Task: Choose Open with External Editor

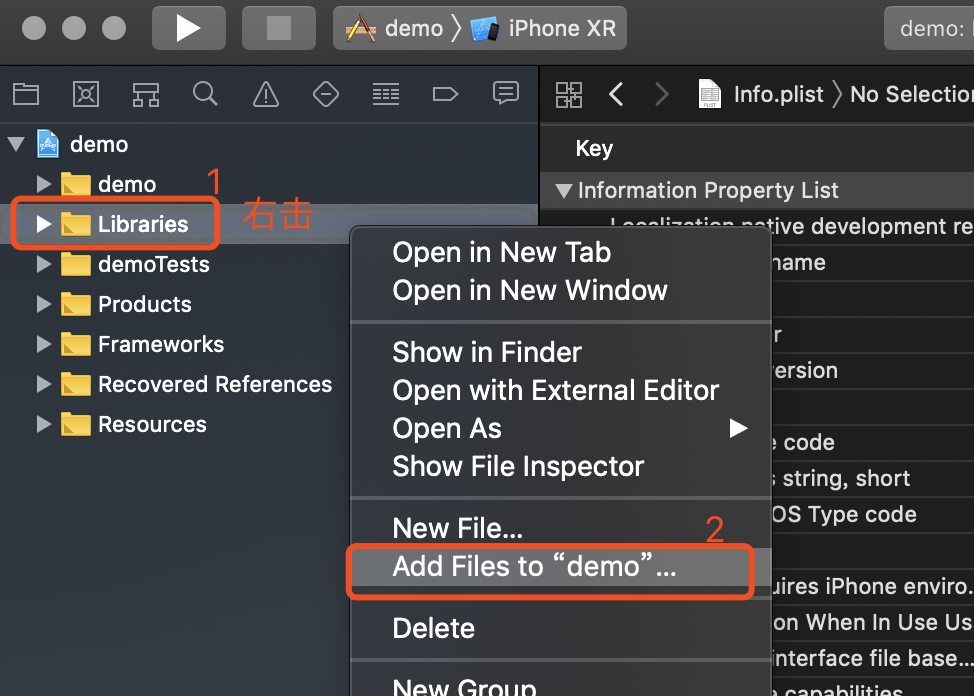Action: click(561, 390)
